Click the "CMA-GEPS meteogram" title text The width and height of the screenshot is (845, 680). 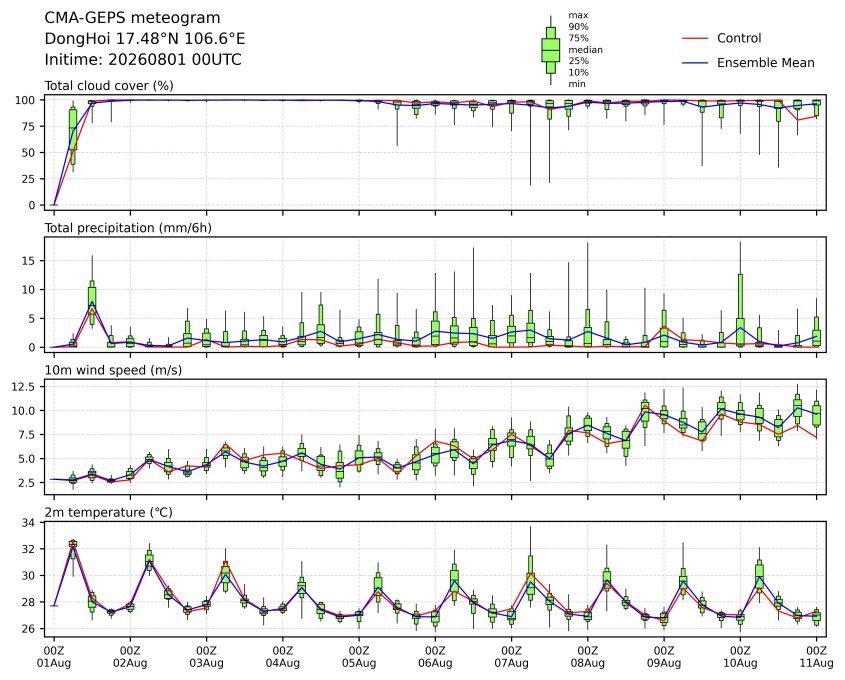coord(132,18)
